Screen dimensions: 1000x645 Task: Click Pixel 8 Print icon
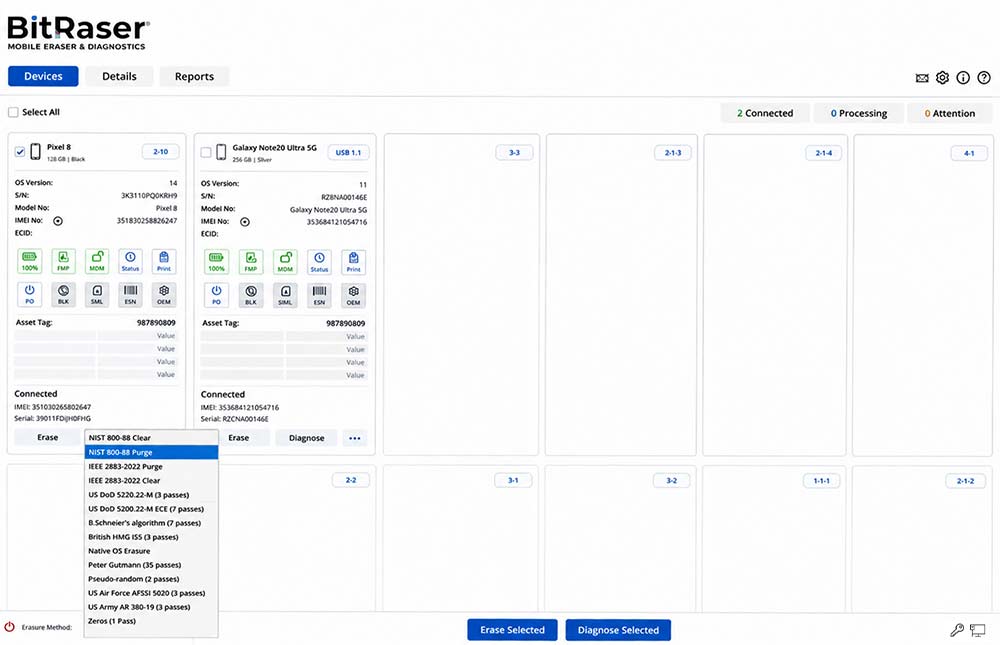tap(164, 261)
